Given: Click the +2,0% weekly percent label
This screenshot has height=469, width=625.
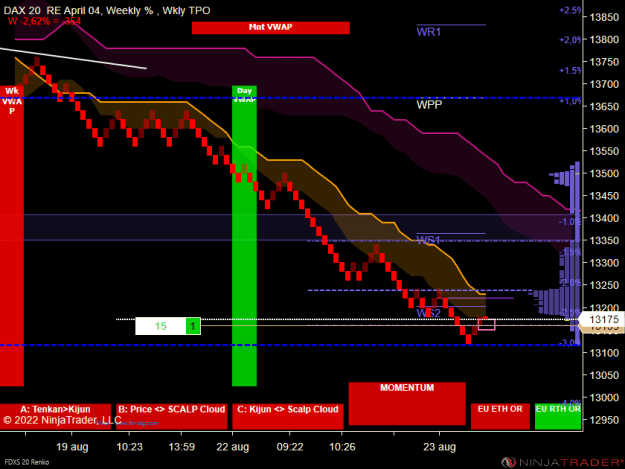Looking at the screenshot, I should tap(570, 40).
